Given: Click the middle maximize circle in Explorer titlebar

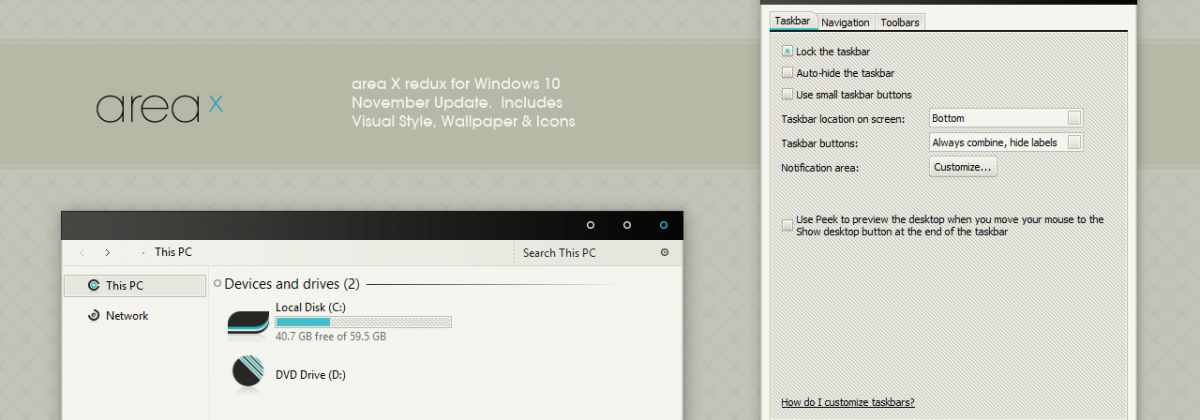Looking at the screenshot, I should click(627, 225).
